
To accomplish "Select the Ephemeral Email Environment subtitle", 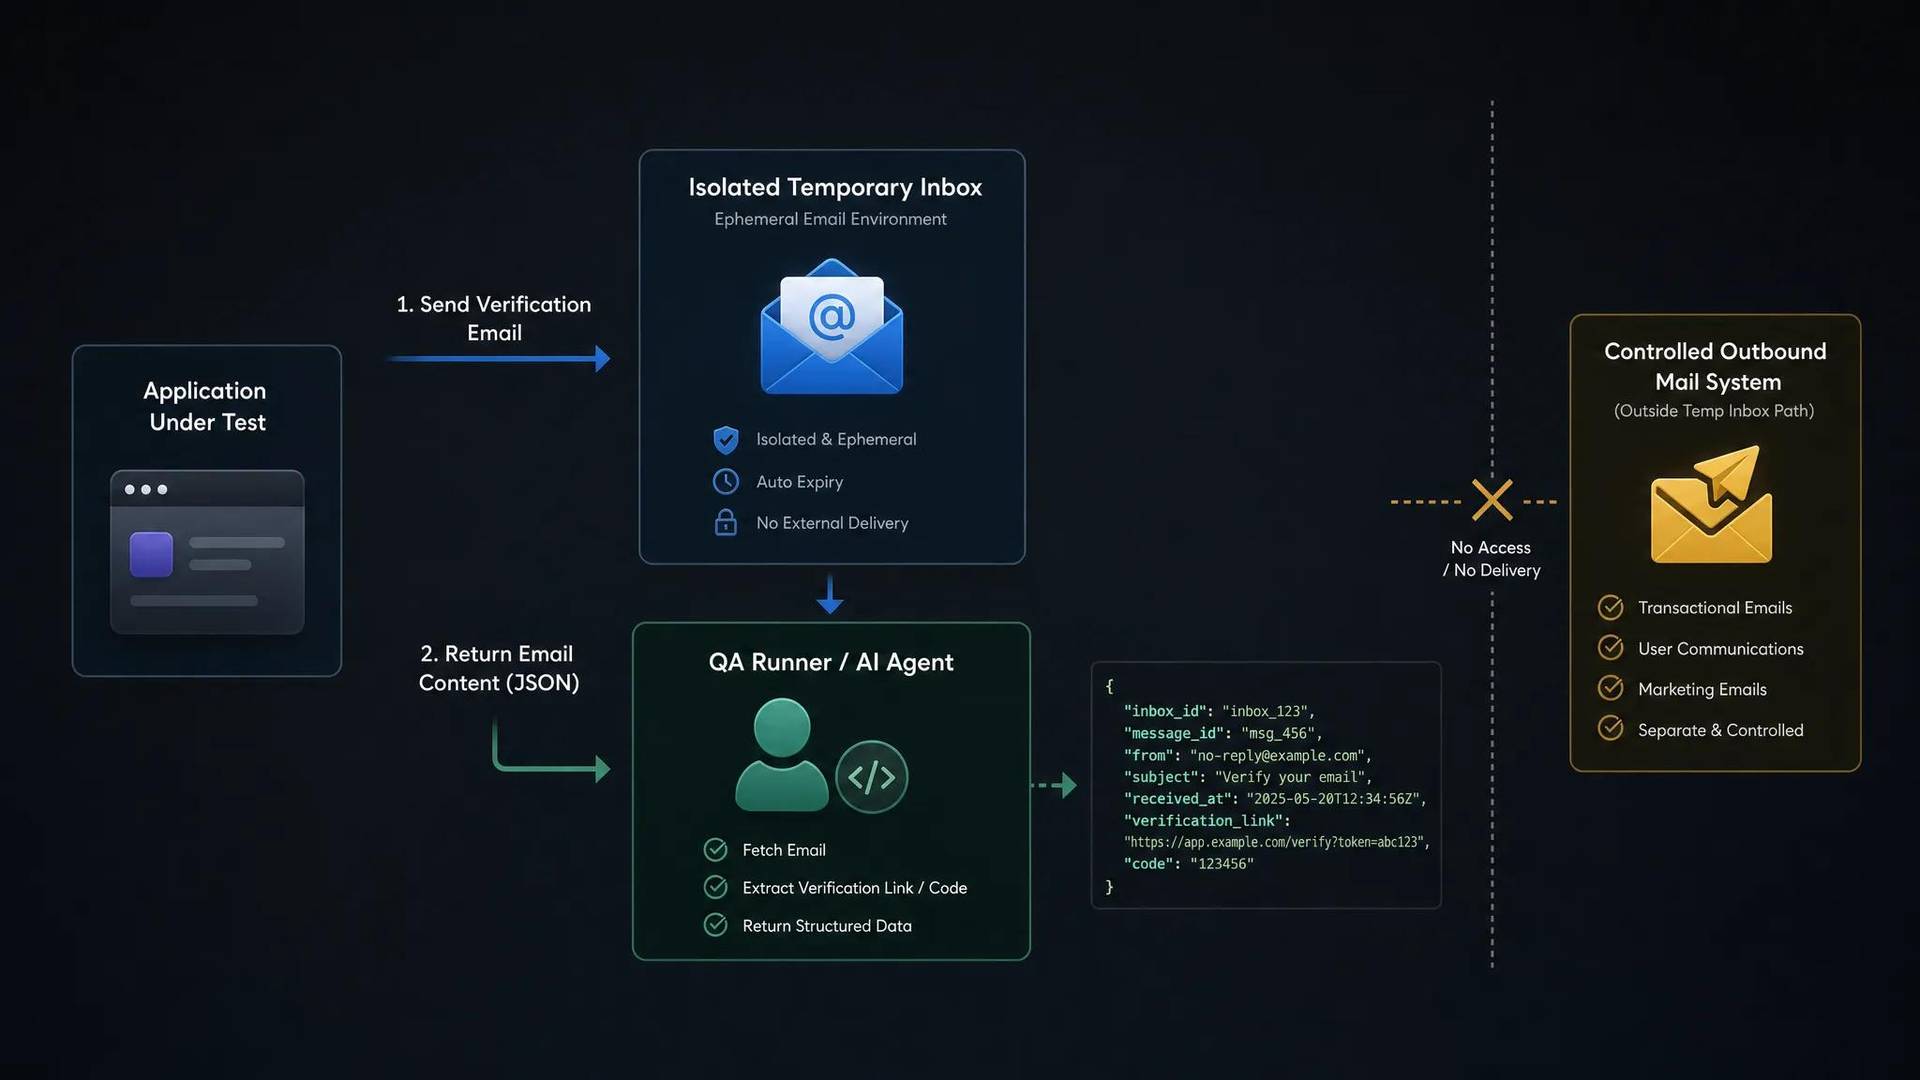I will pyautogui.click(x=830, y=219).
